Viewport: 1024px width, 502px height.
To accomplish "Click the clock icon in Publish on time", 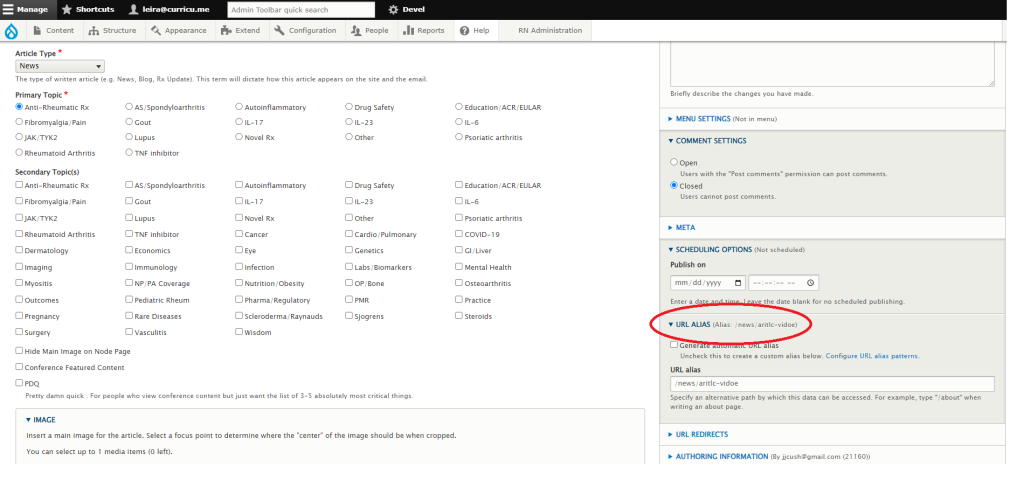I will 810,283.
